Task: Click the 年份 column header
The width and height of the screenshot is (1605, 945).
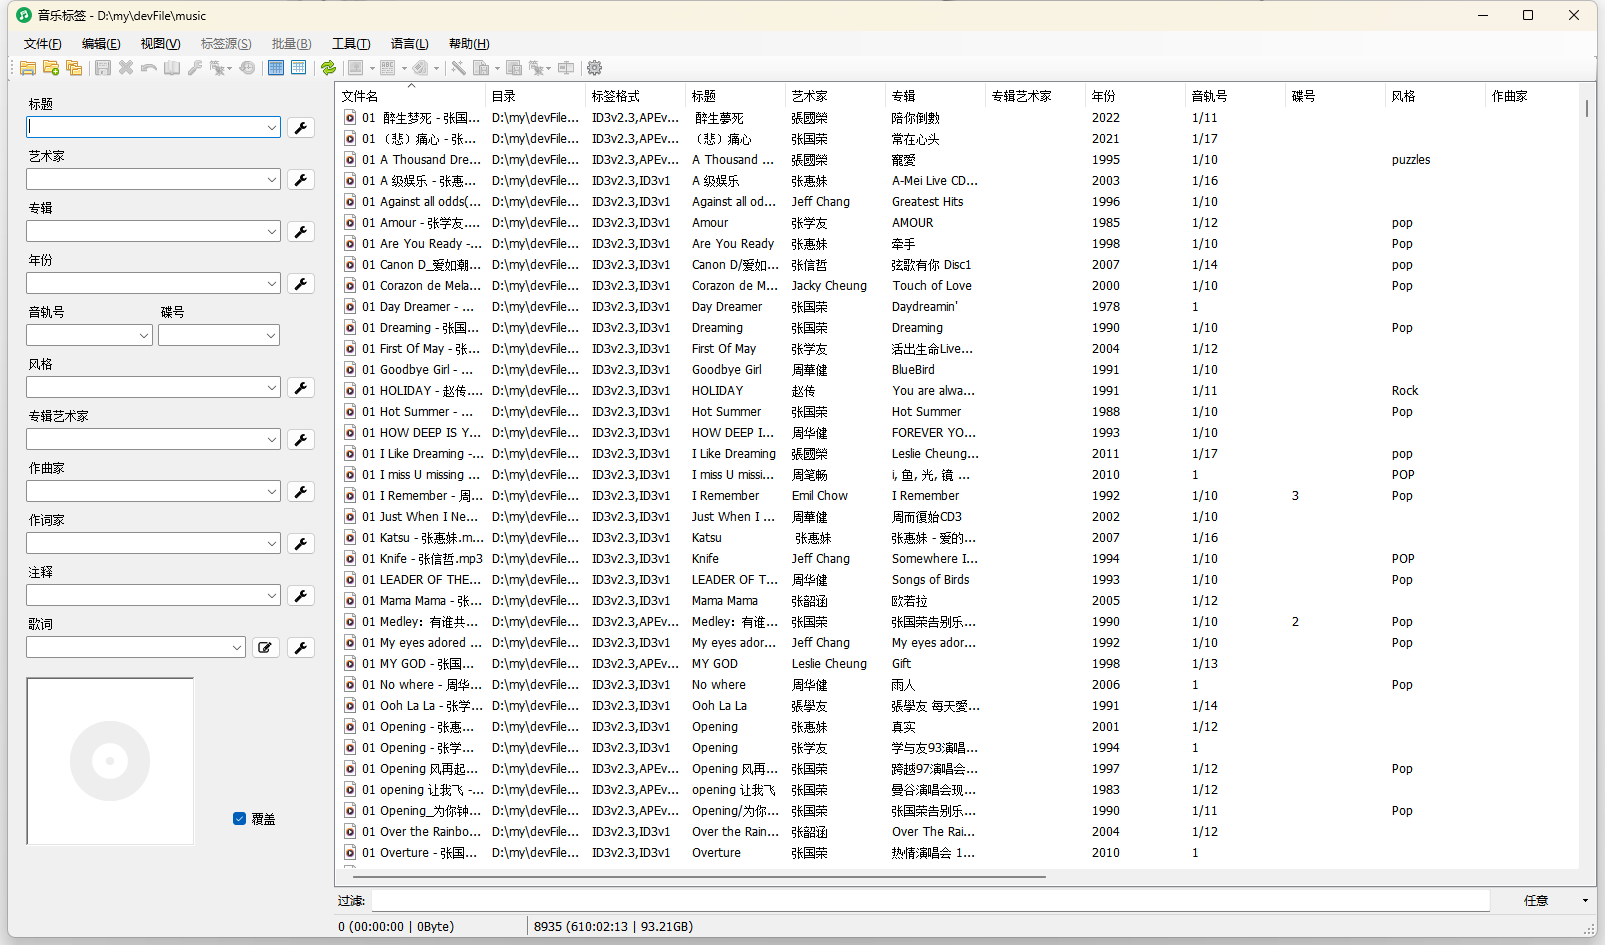Action: pyautogui.click(x=1104, y=96)
